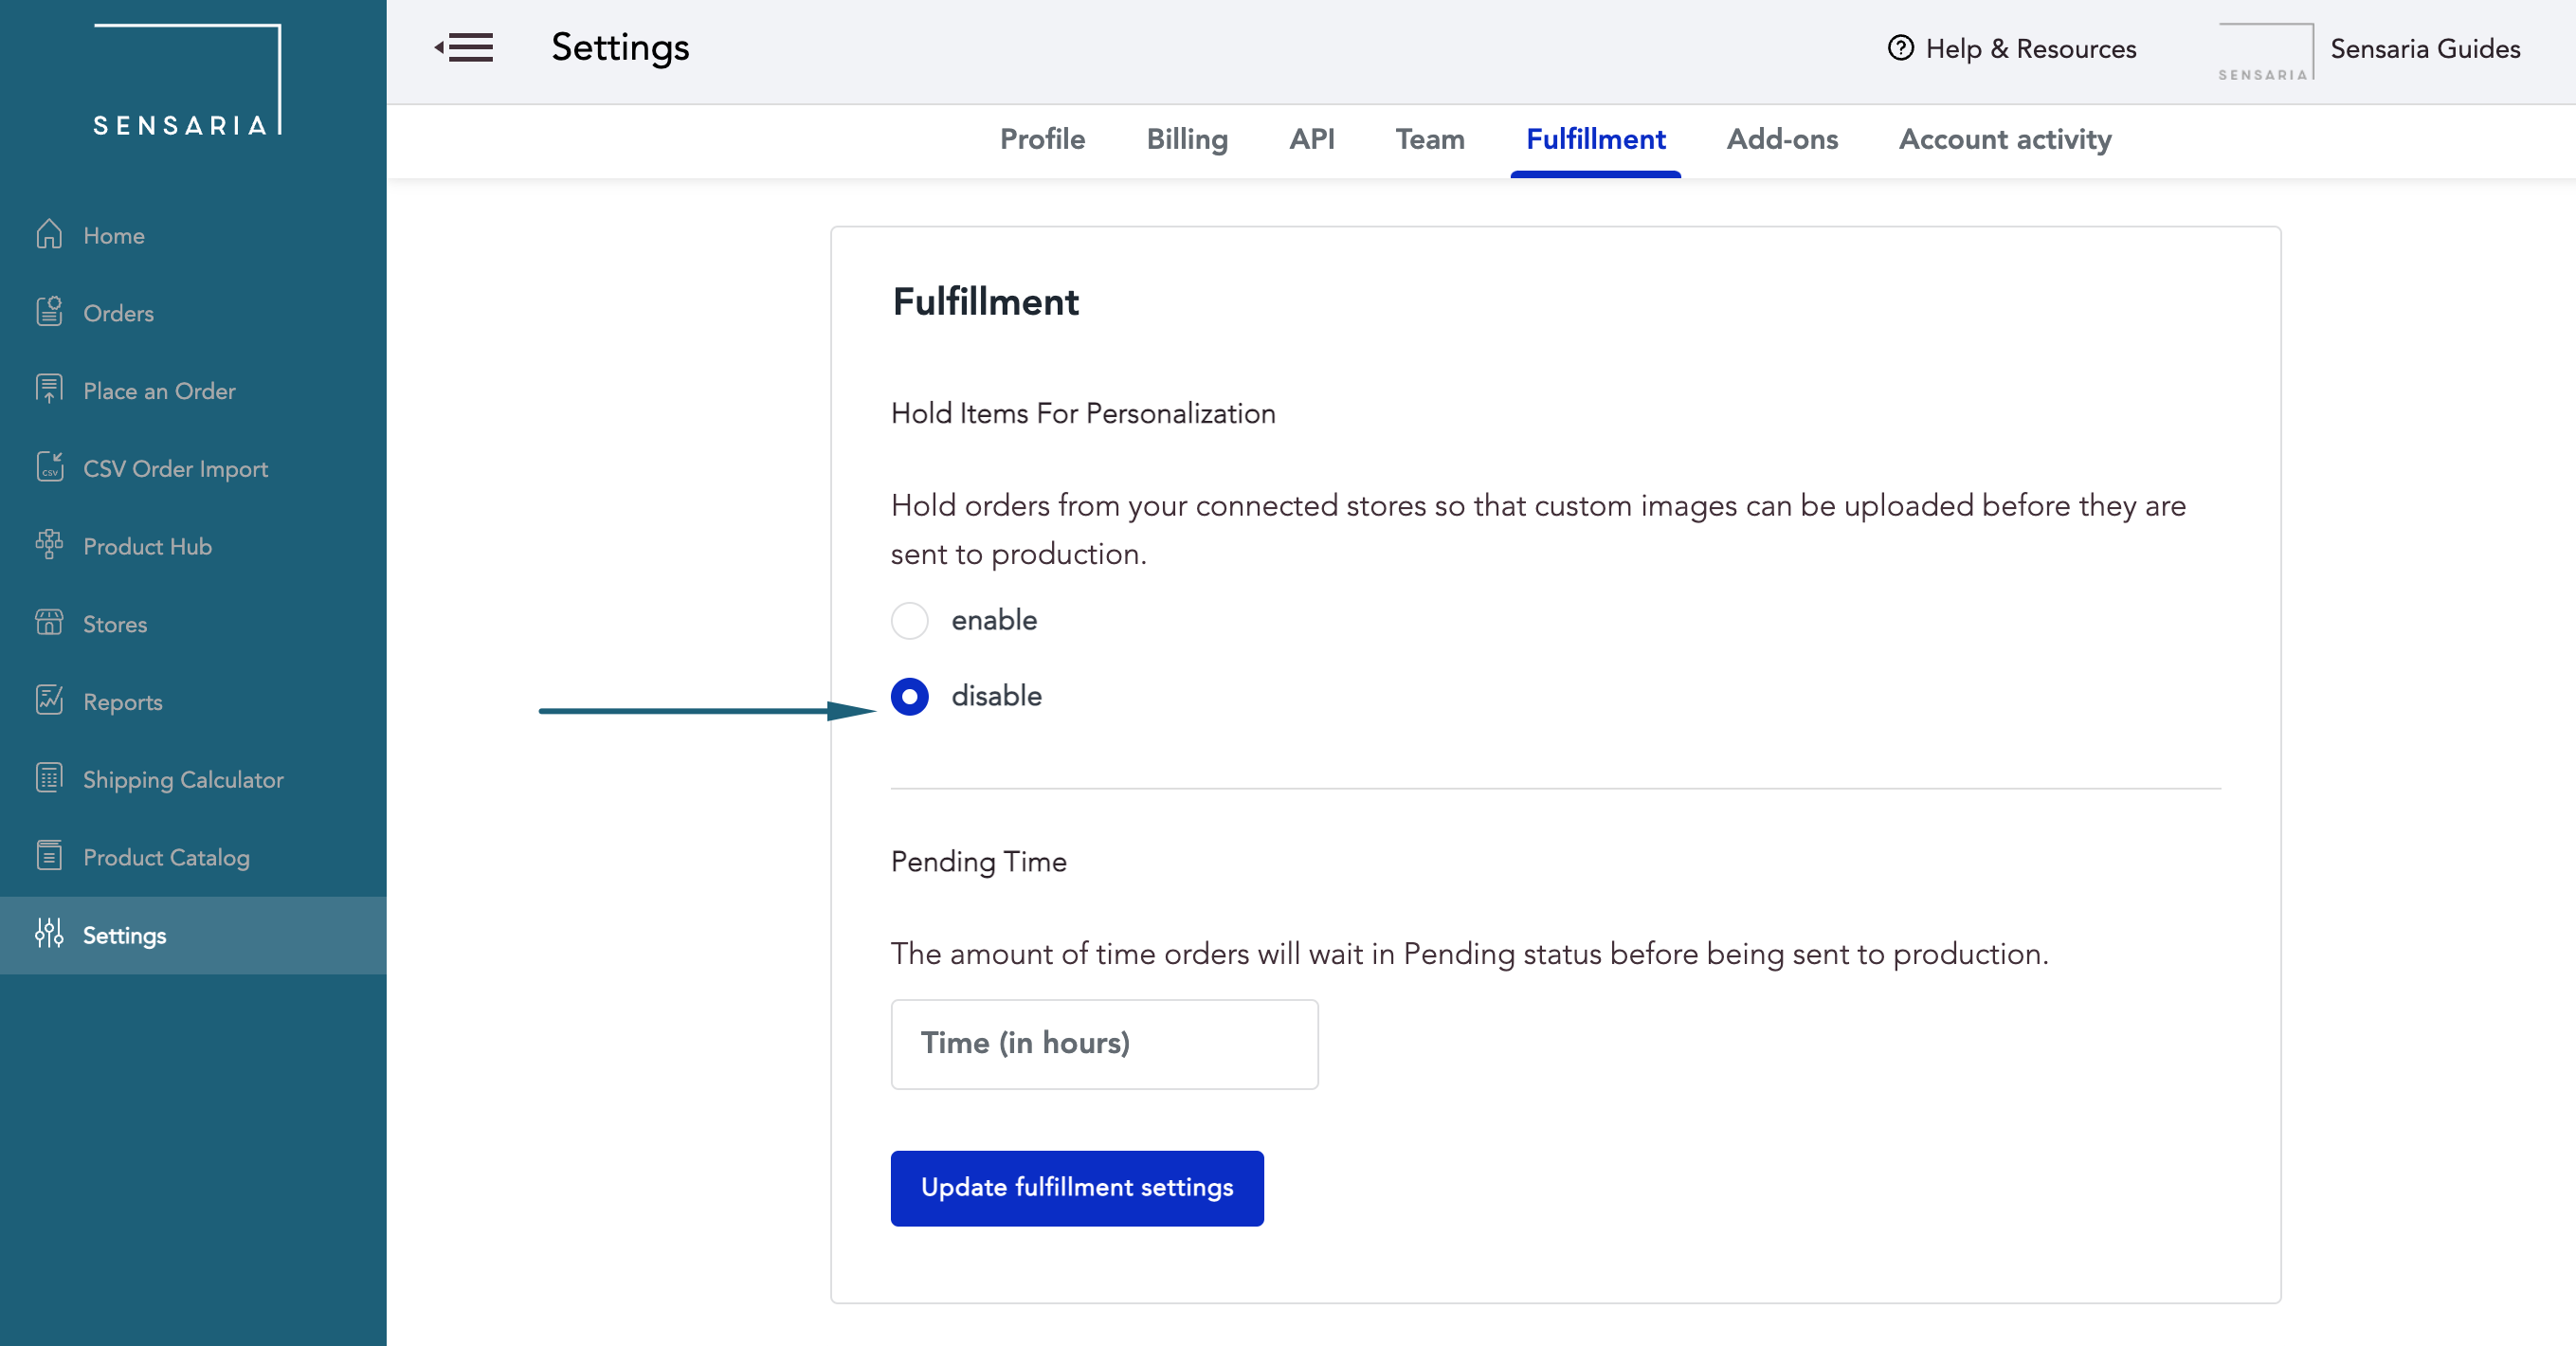Image resolution: width=2576 pixels, height=1346 pixels.
Task: Select the Fulfillment tab
Action: [1595, 139]
